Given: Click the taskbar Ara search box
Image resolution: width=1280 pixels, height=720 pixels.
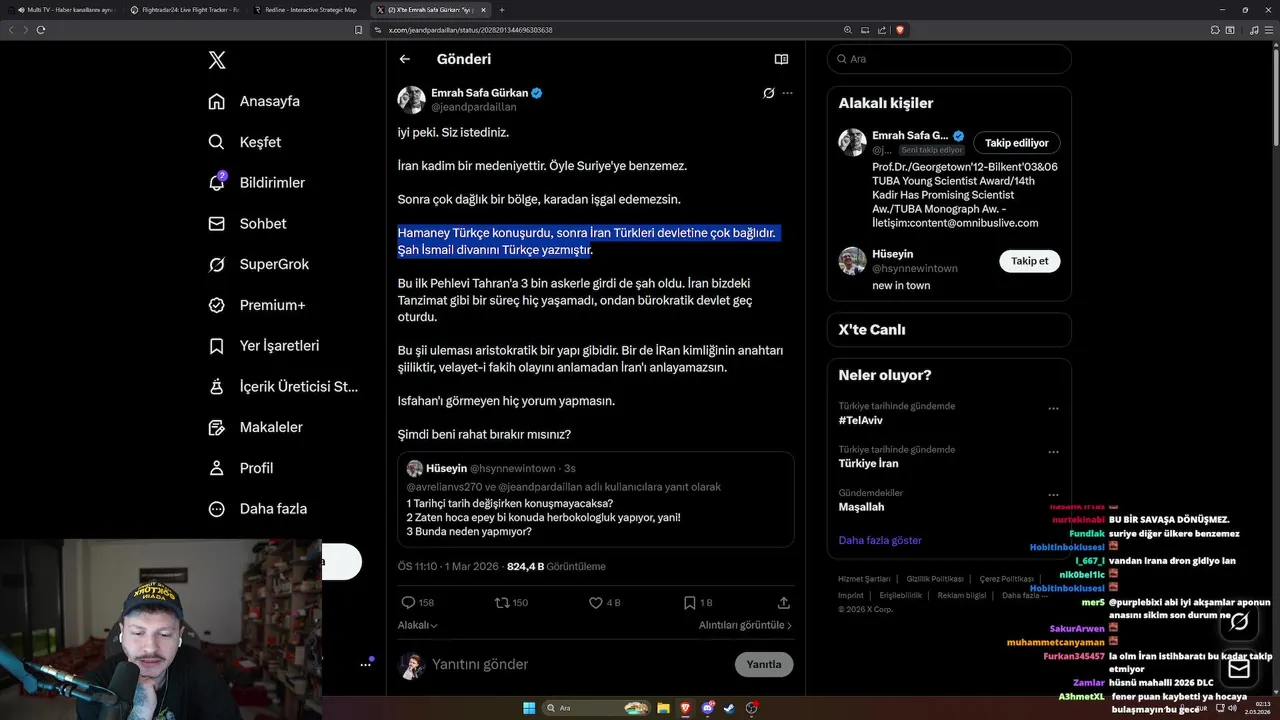Looking at the screenshot, I should point(596,708).
